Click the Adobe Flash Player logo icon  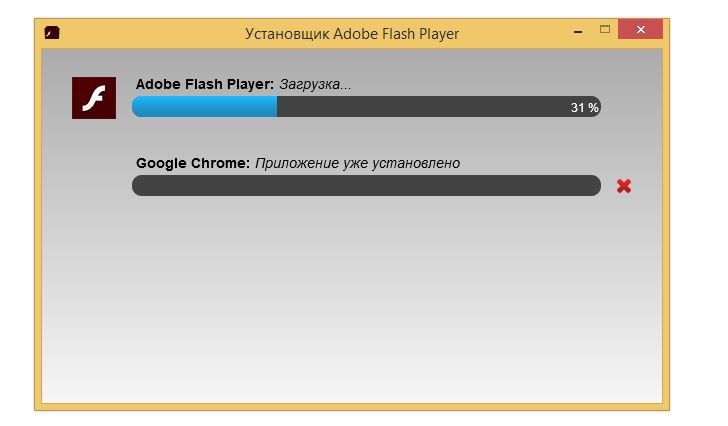click(x=94, y=98)
